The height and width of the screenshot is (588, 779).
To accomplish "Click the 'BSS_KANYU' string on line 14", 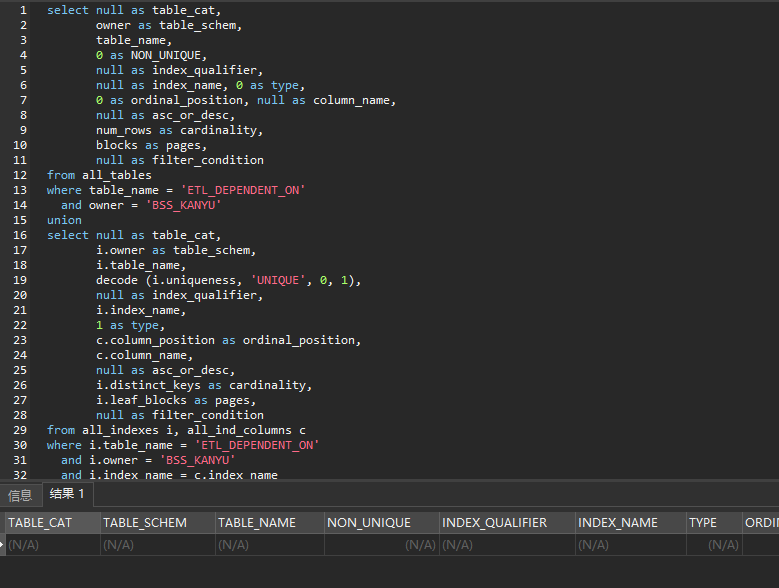I will pos(183,205).
